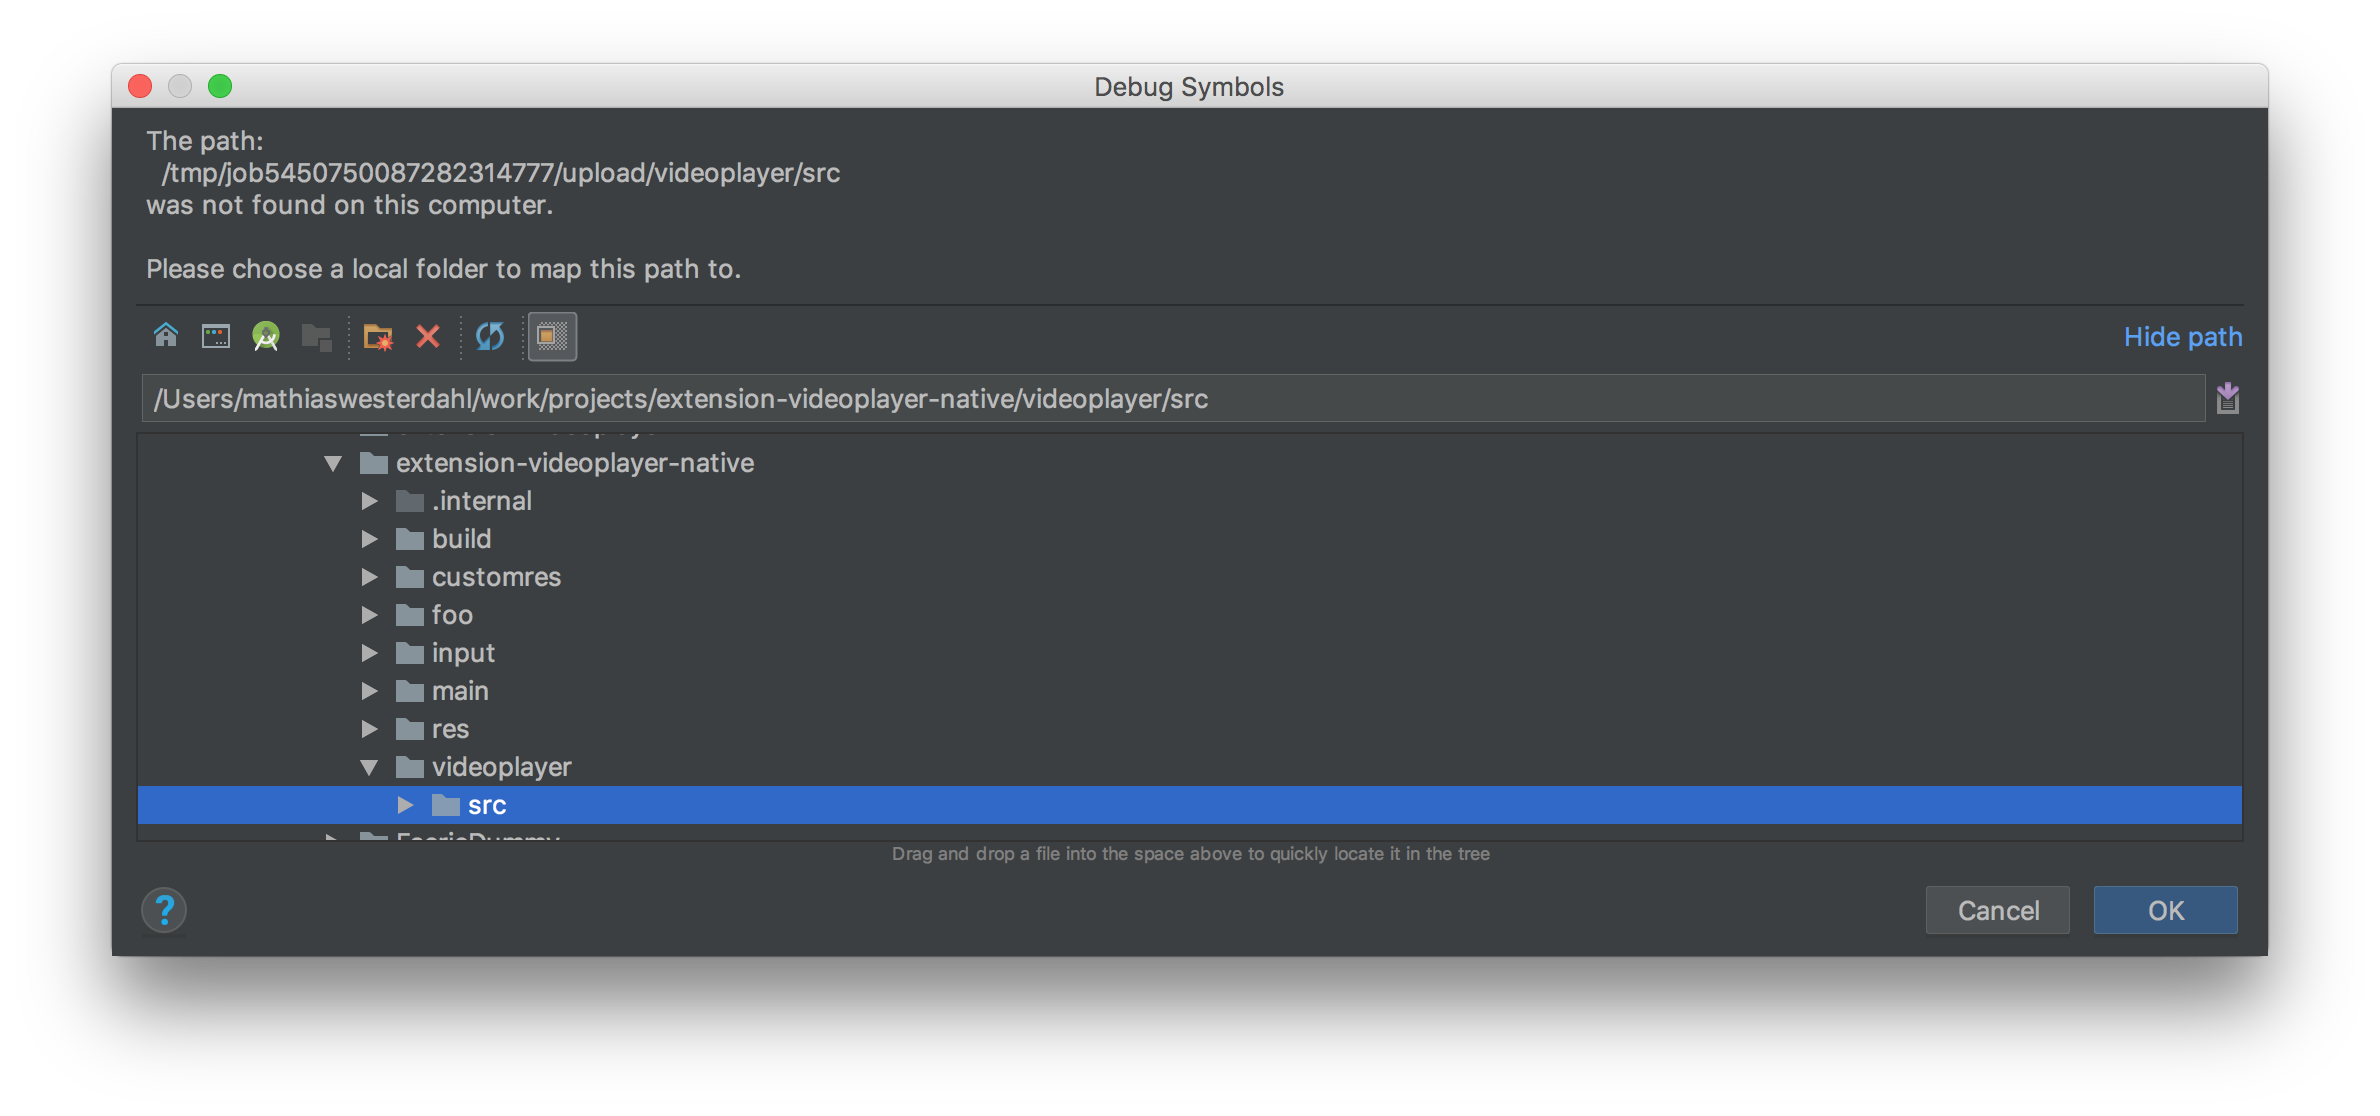Expand the src folder arrow
Screen dimensions: 2380x1116
[405, 805]
